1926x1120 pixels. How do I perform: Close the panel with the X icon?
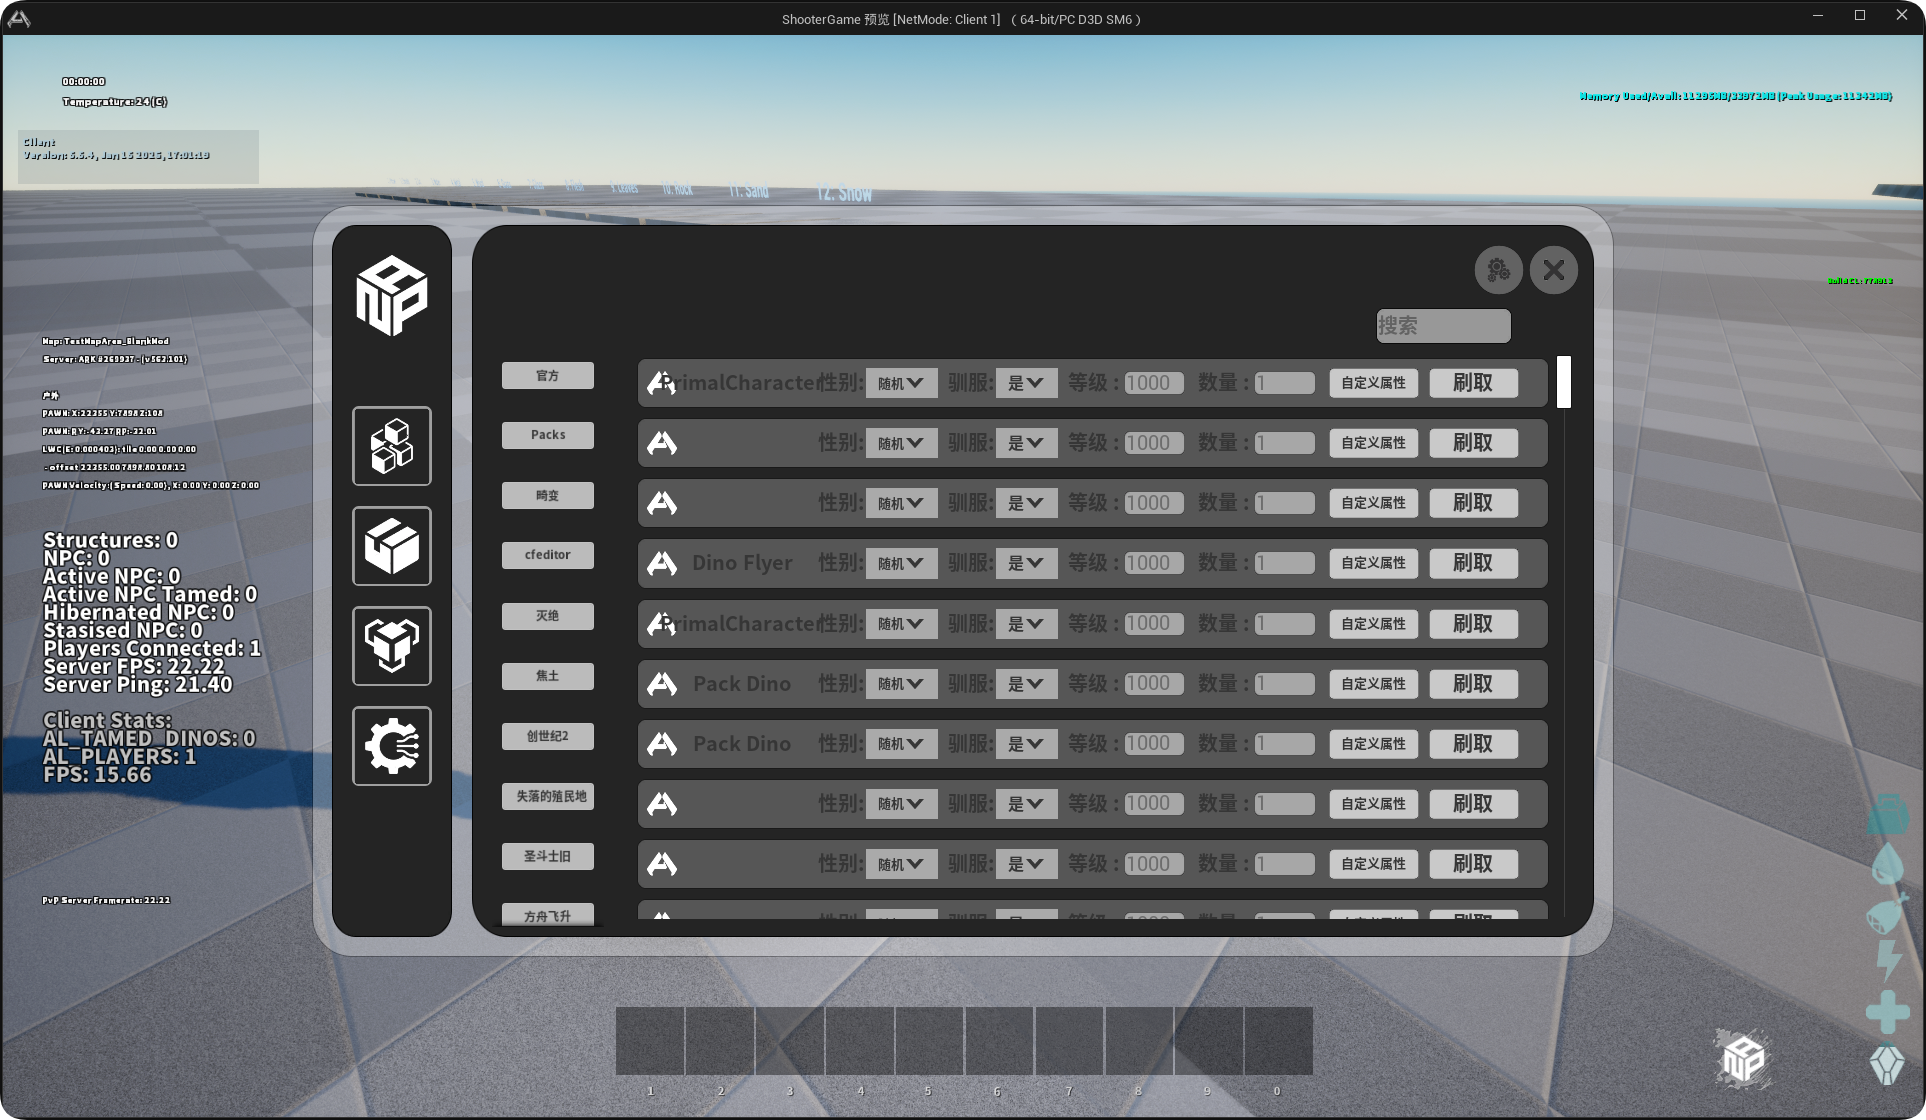[1553, 270]
